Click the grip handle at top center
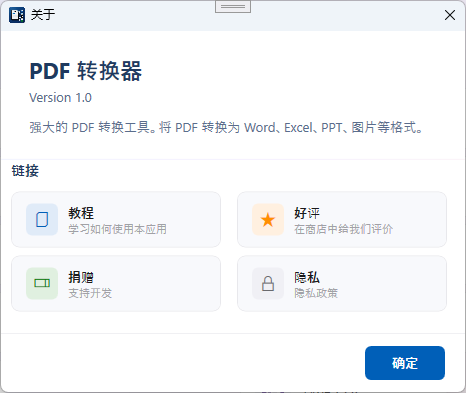 pos(233,7)
